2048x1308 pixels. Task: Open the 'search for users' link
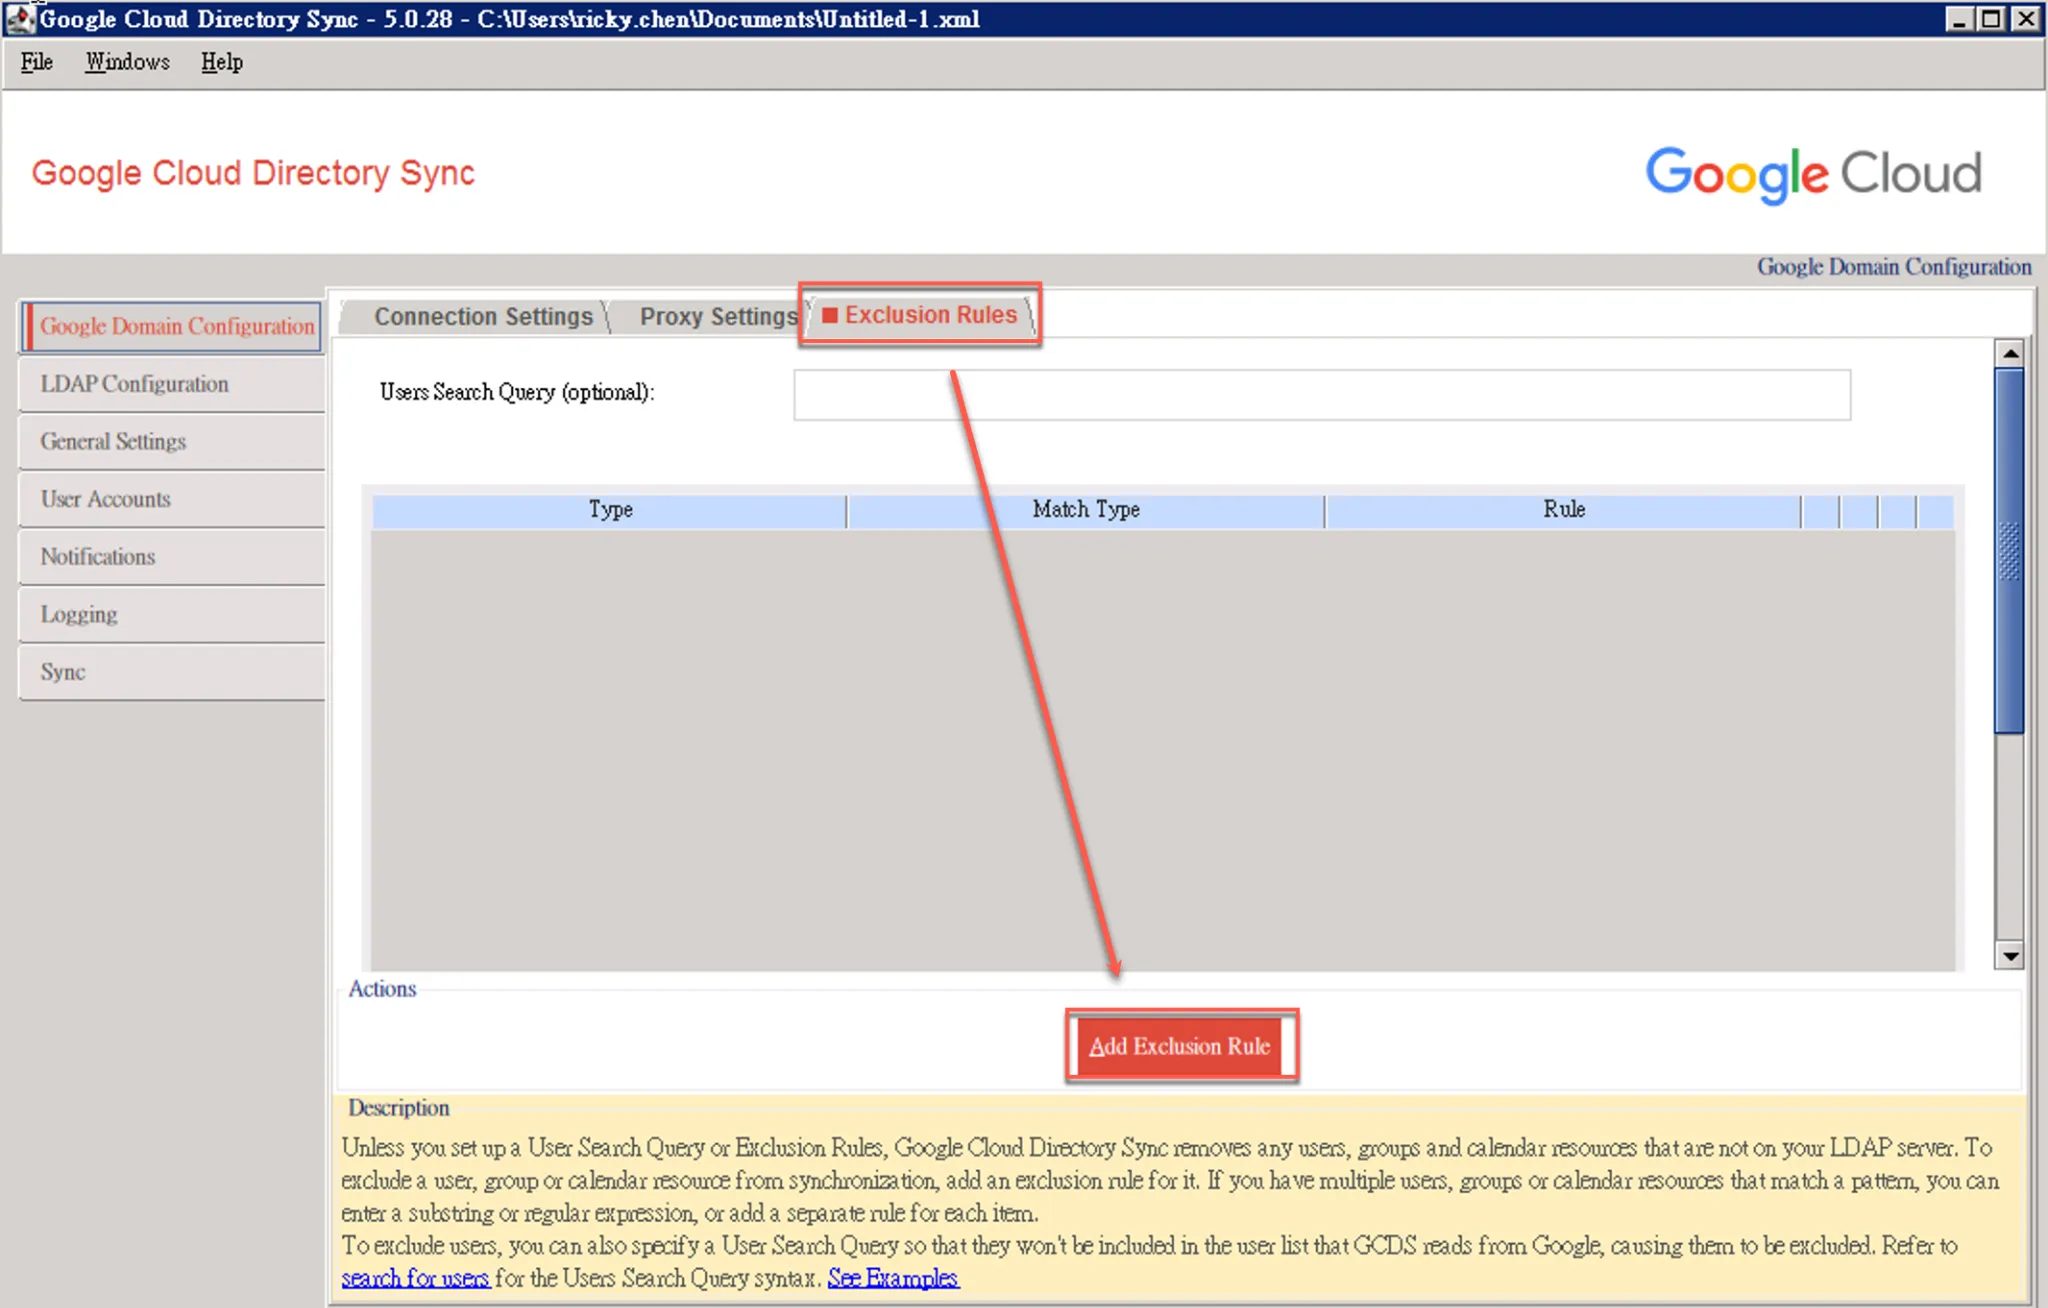(x=415, y=1278)
